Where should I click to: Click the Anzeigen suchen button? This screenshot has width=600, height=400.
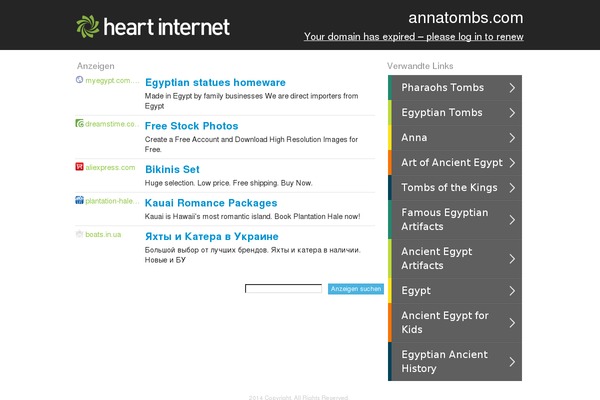coord(356,289)
